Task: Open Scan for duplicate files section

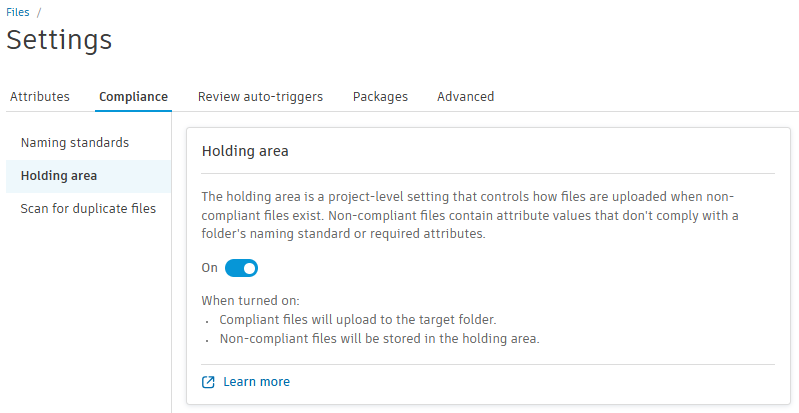Action: [x=88, y=209]
